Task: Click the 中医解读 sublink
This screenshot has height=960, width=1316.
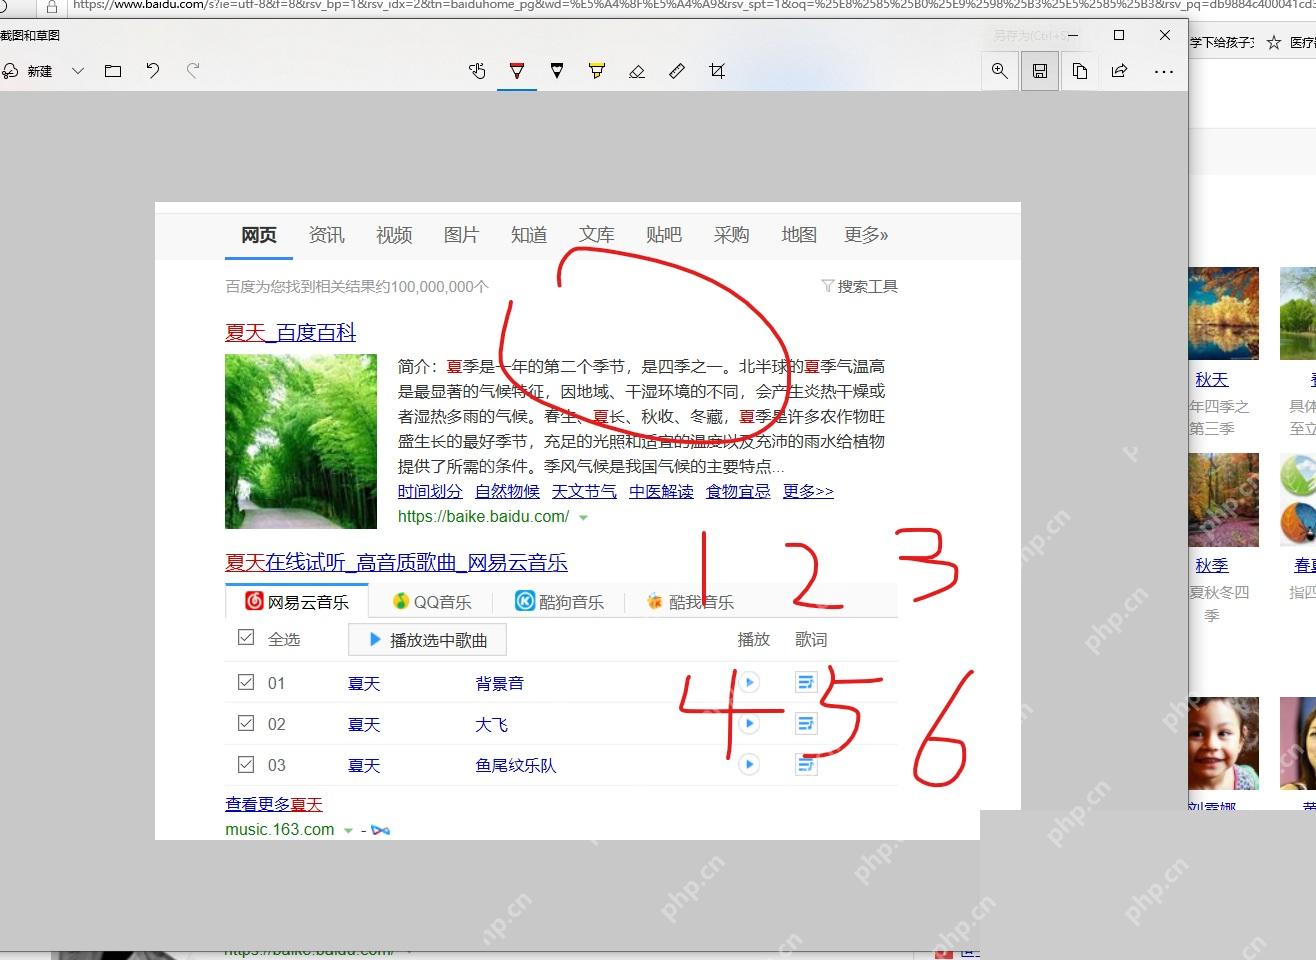Action: [x=661, y=491]
